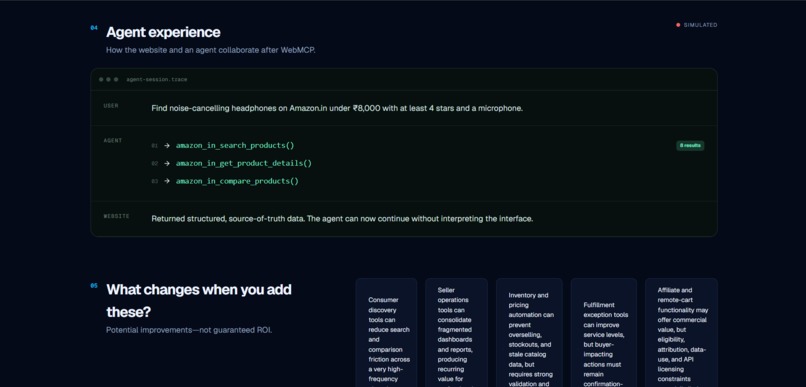Click the WEBSITE row label

coord(116,216)
